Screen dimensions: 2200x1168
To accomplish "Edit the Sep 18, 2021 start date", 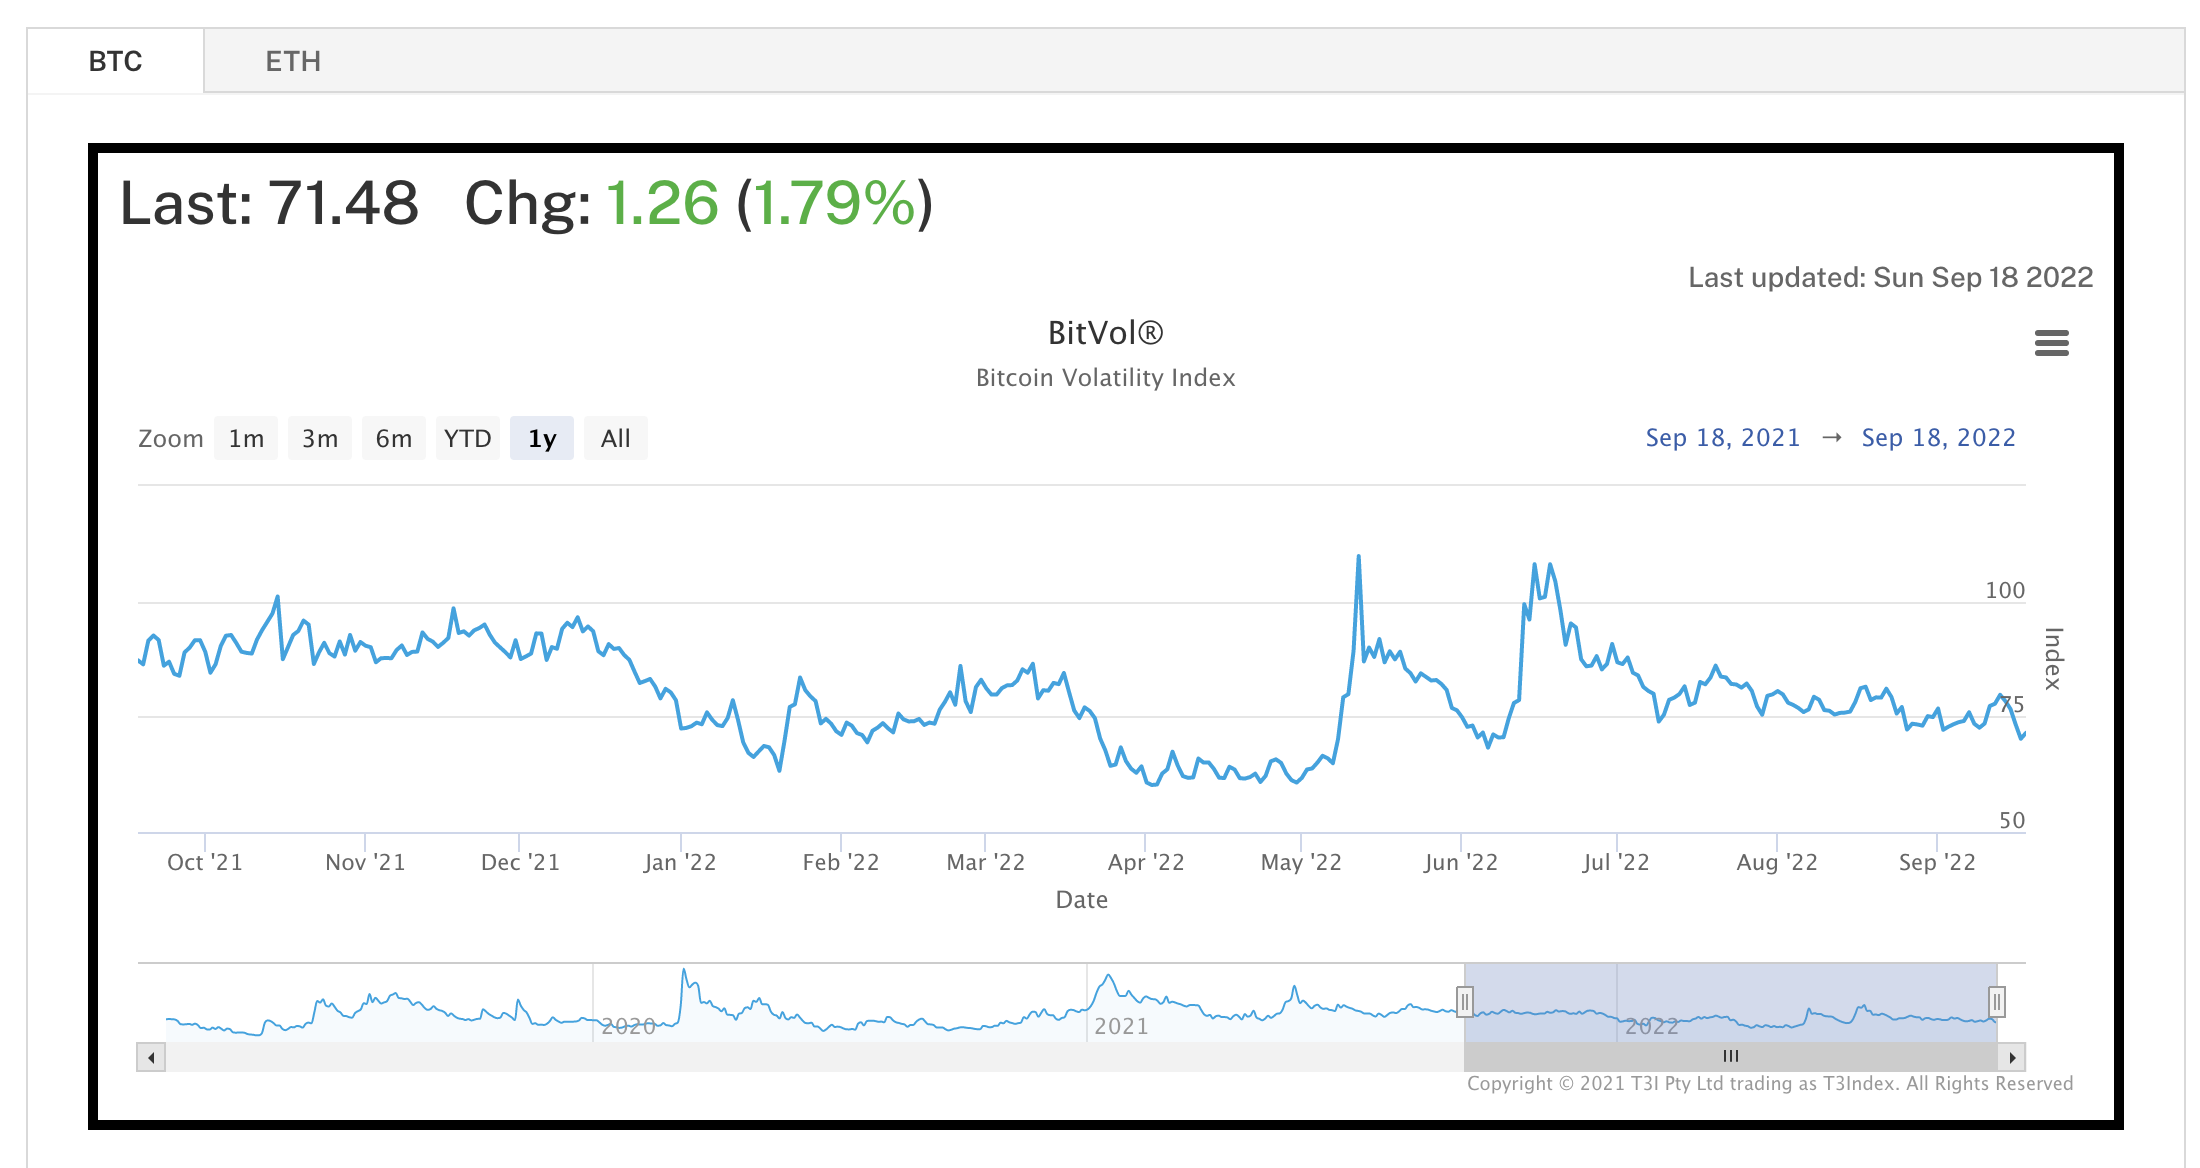I will [1722, 438].
